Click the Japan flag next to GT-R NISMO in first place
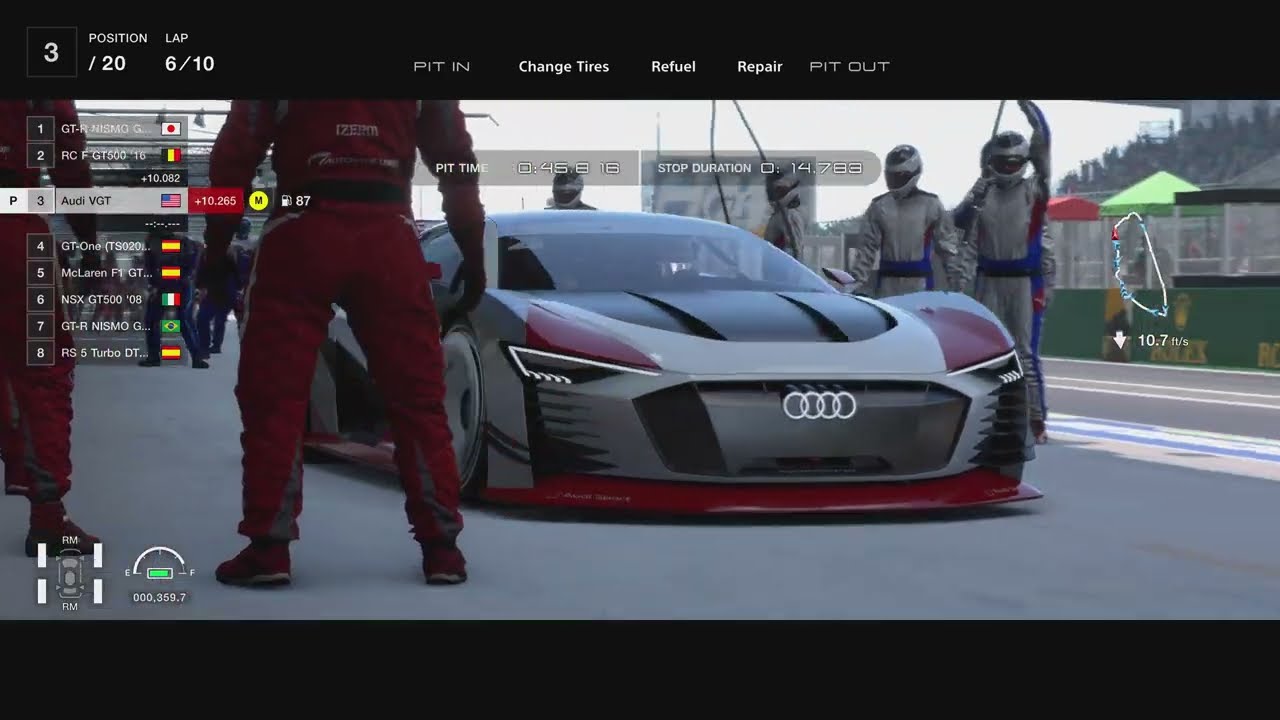1280x720 pixels. 171,129
